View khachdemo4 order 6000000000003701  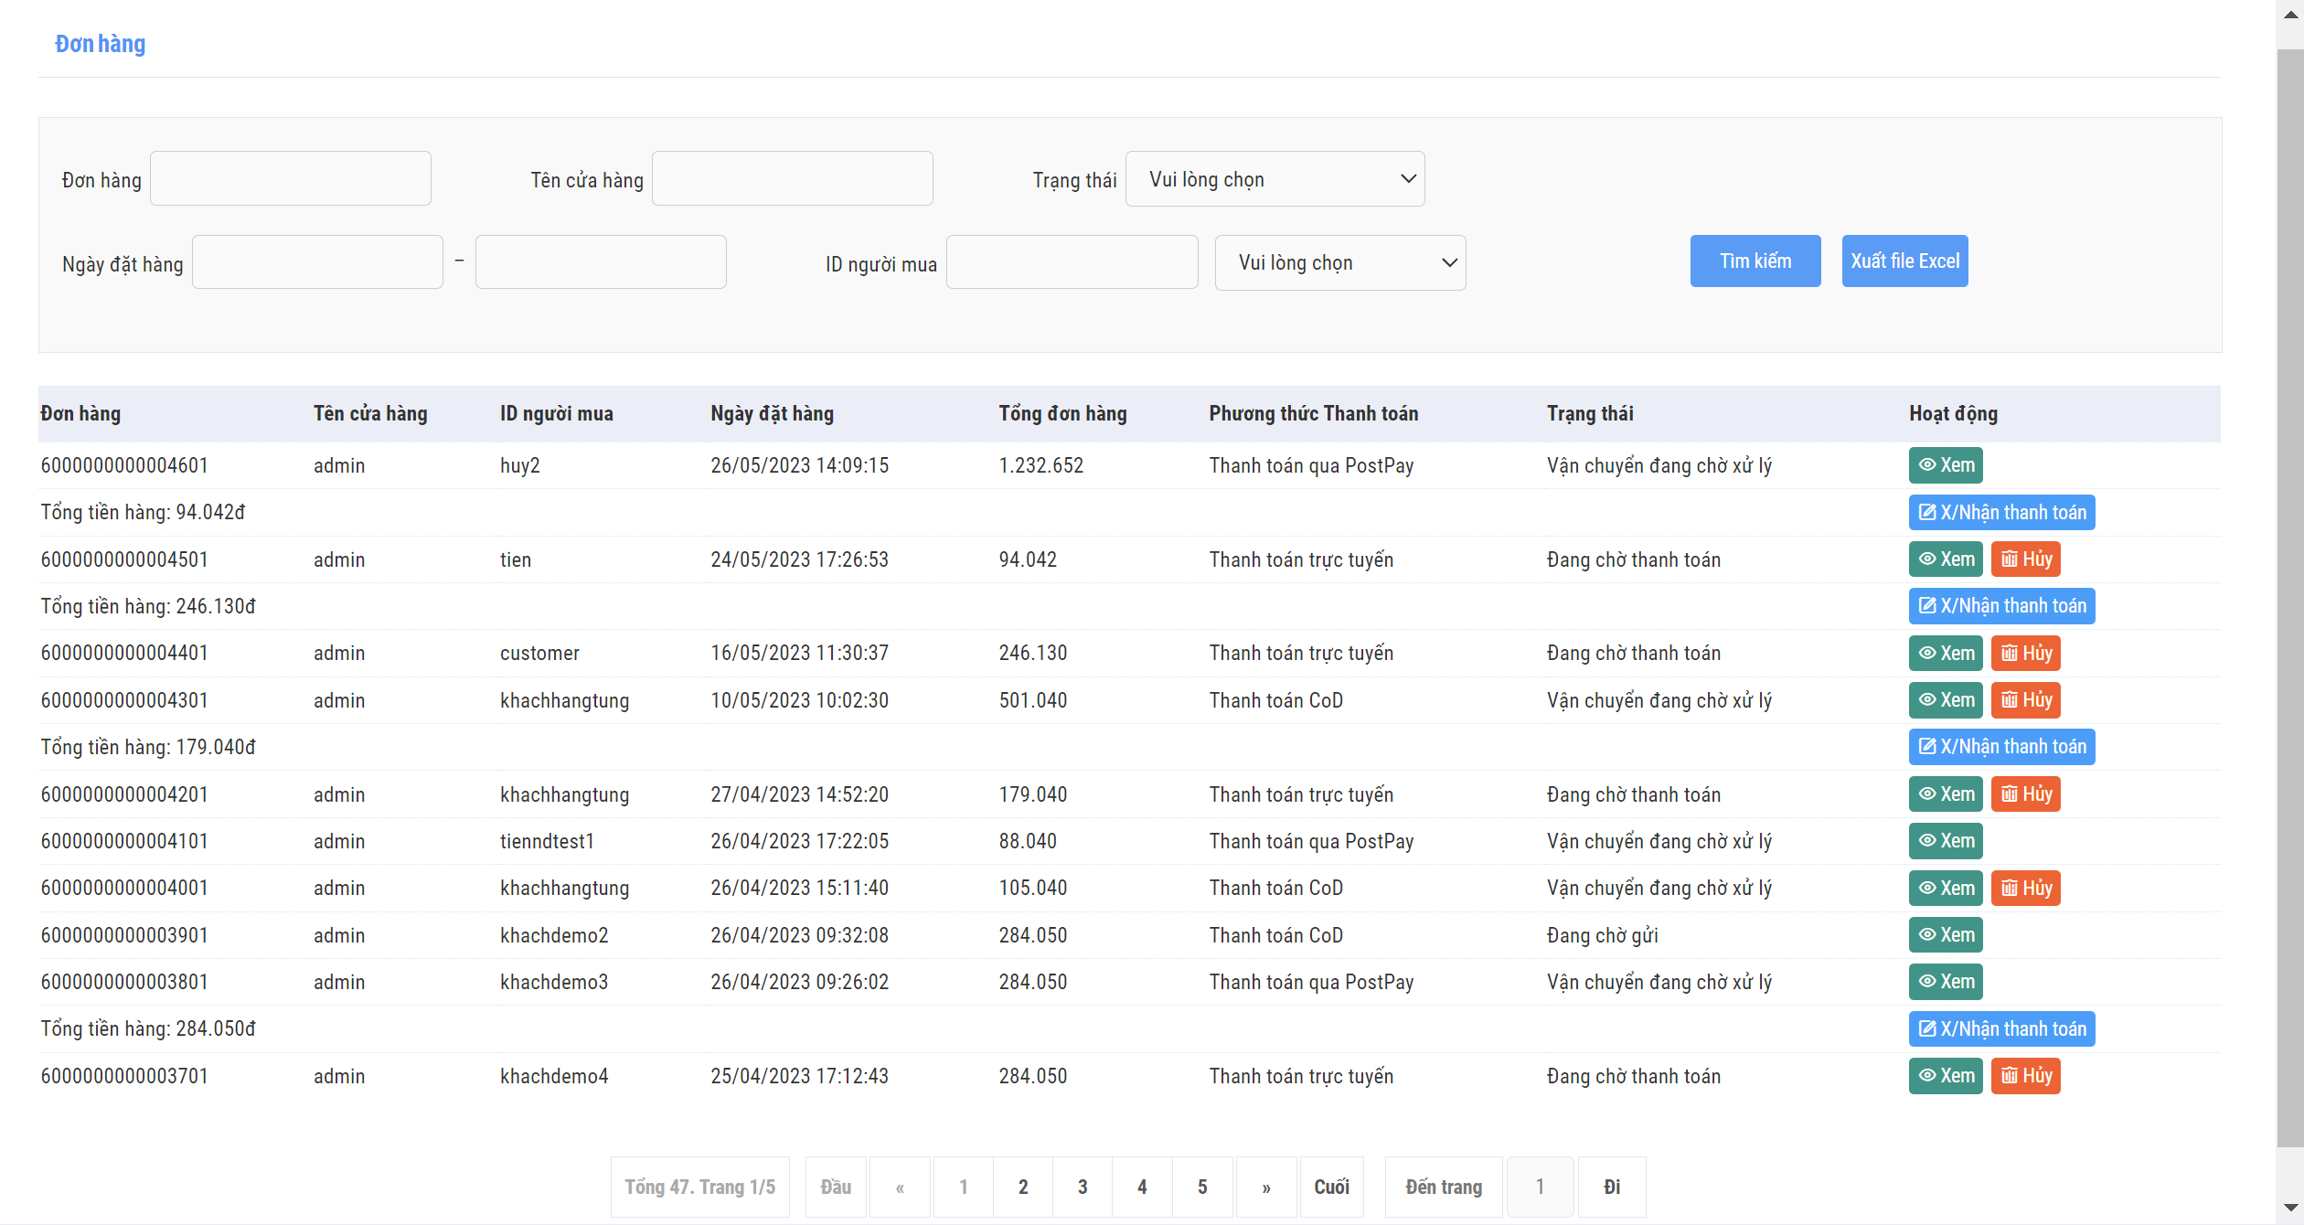point(1944,1076)
